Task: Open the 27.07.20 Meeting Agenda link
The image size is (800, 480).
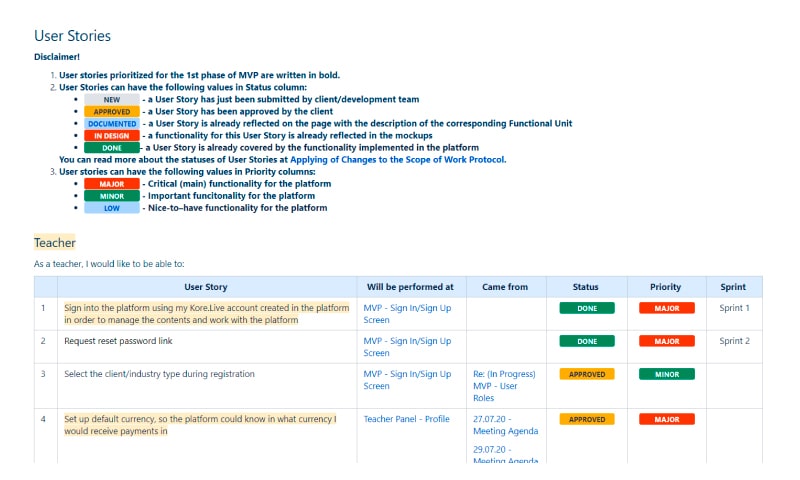Action: 505,425
